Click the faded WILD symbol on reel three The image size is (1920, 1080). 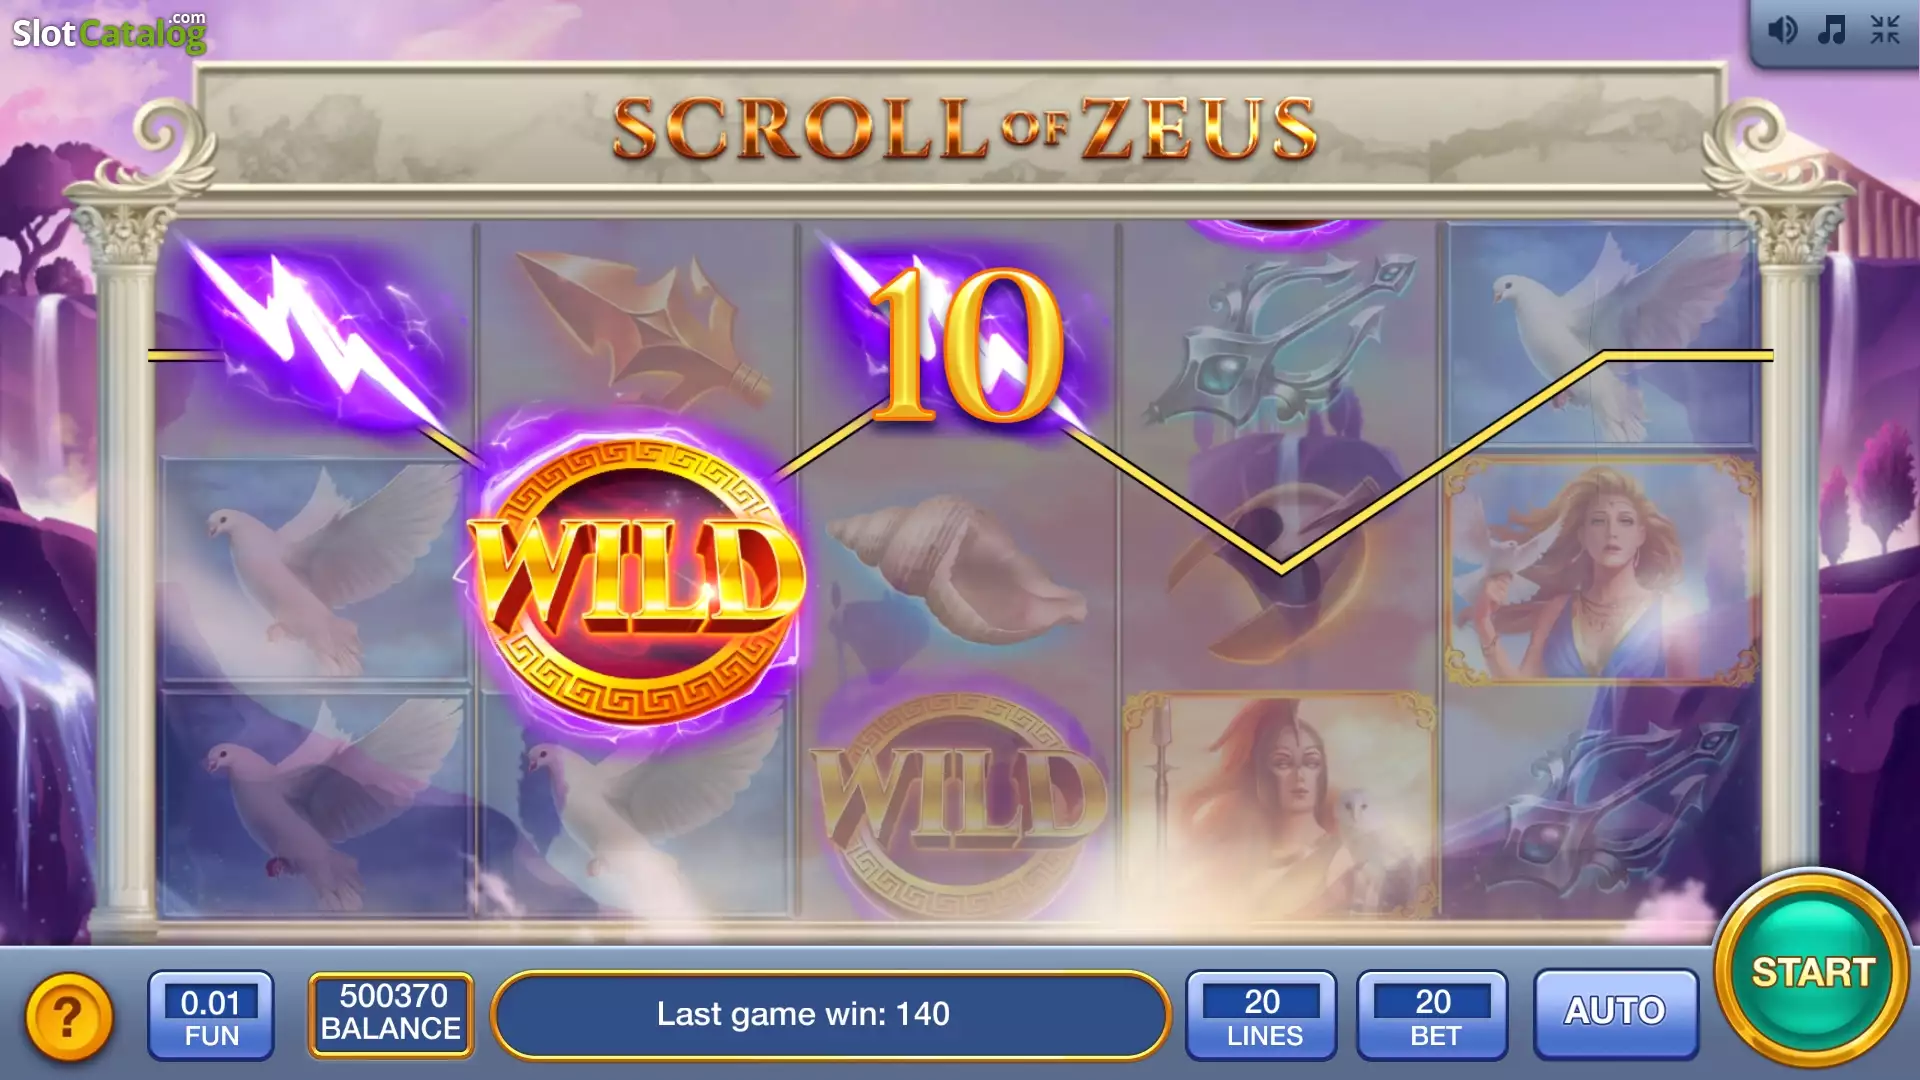(960, 802)
